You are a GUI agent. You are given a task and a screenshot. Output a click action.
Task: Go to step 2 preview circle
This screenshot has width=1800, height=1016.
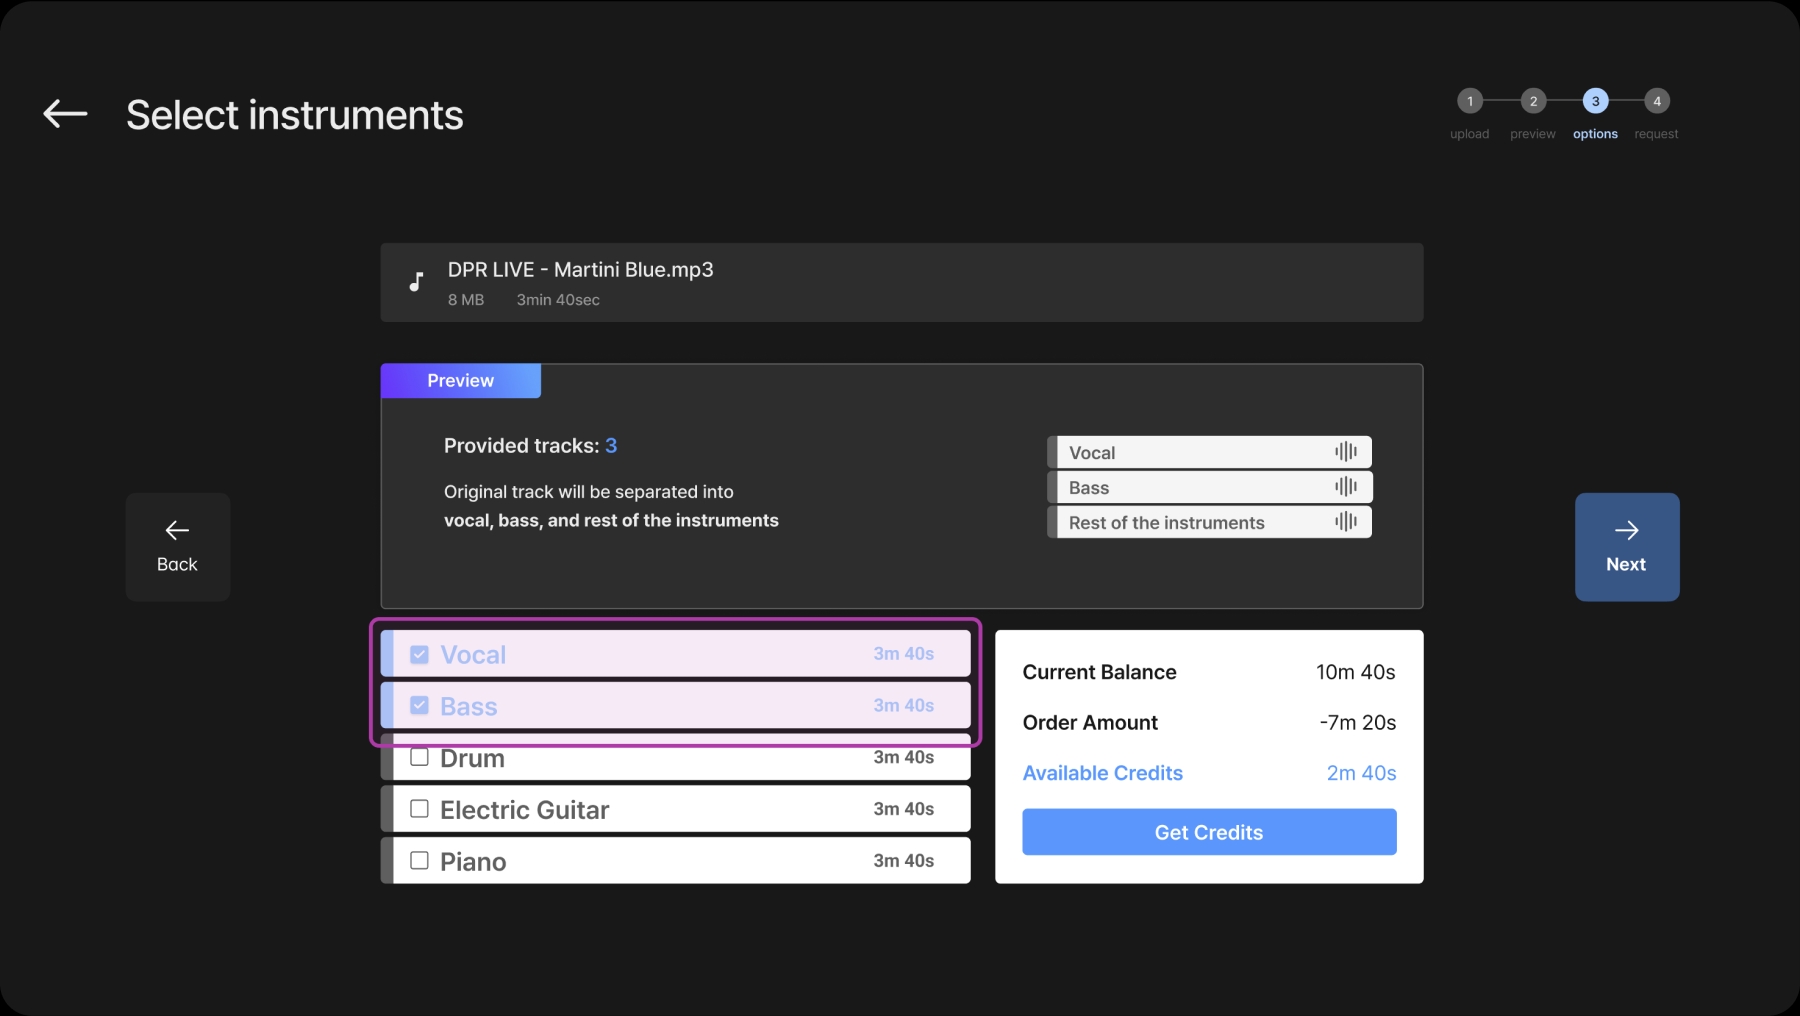click(1533, 101)
